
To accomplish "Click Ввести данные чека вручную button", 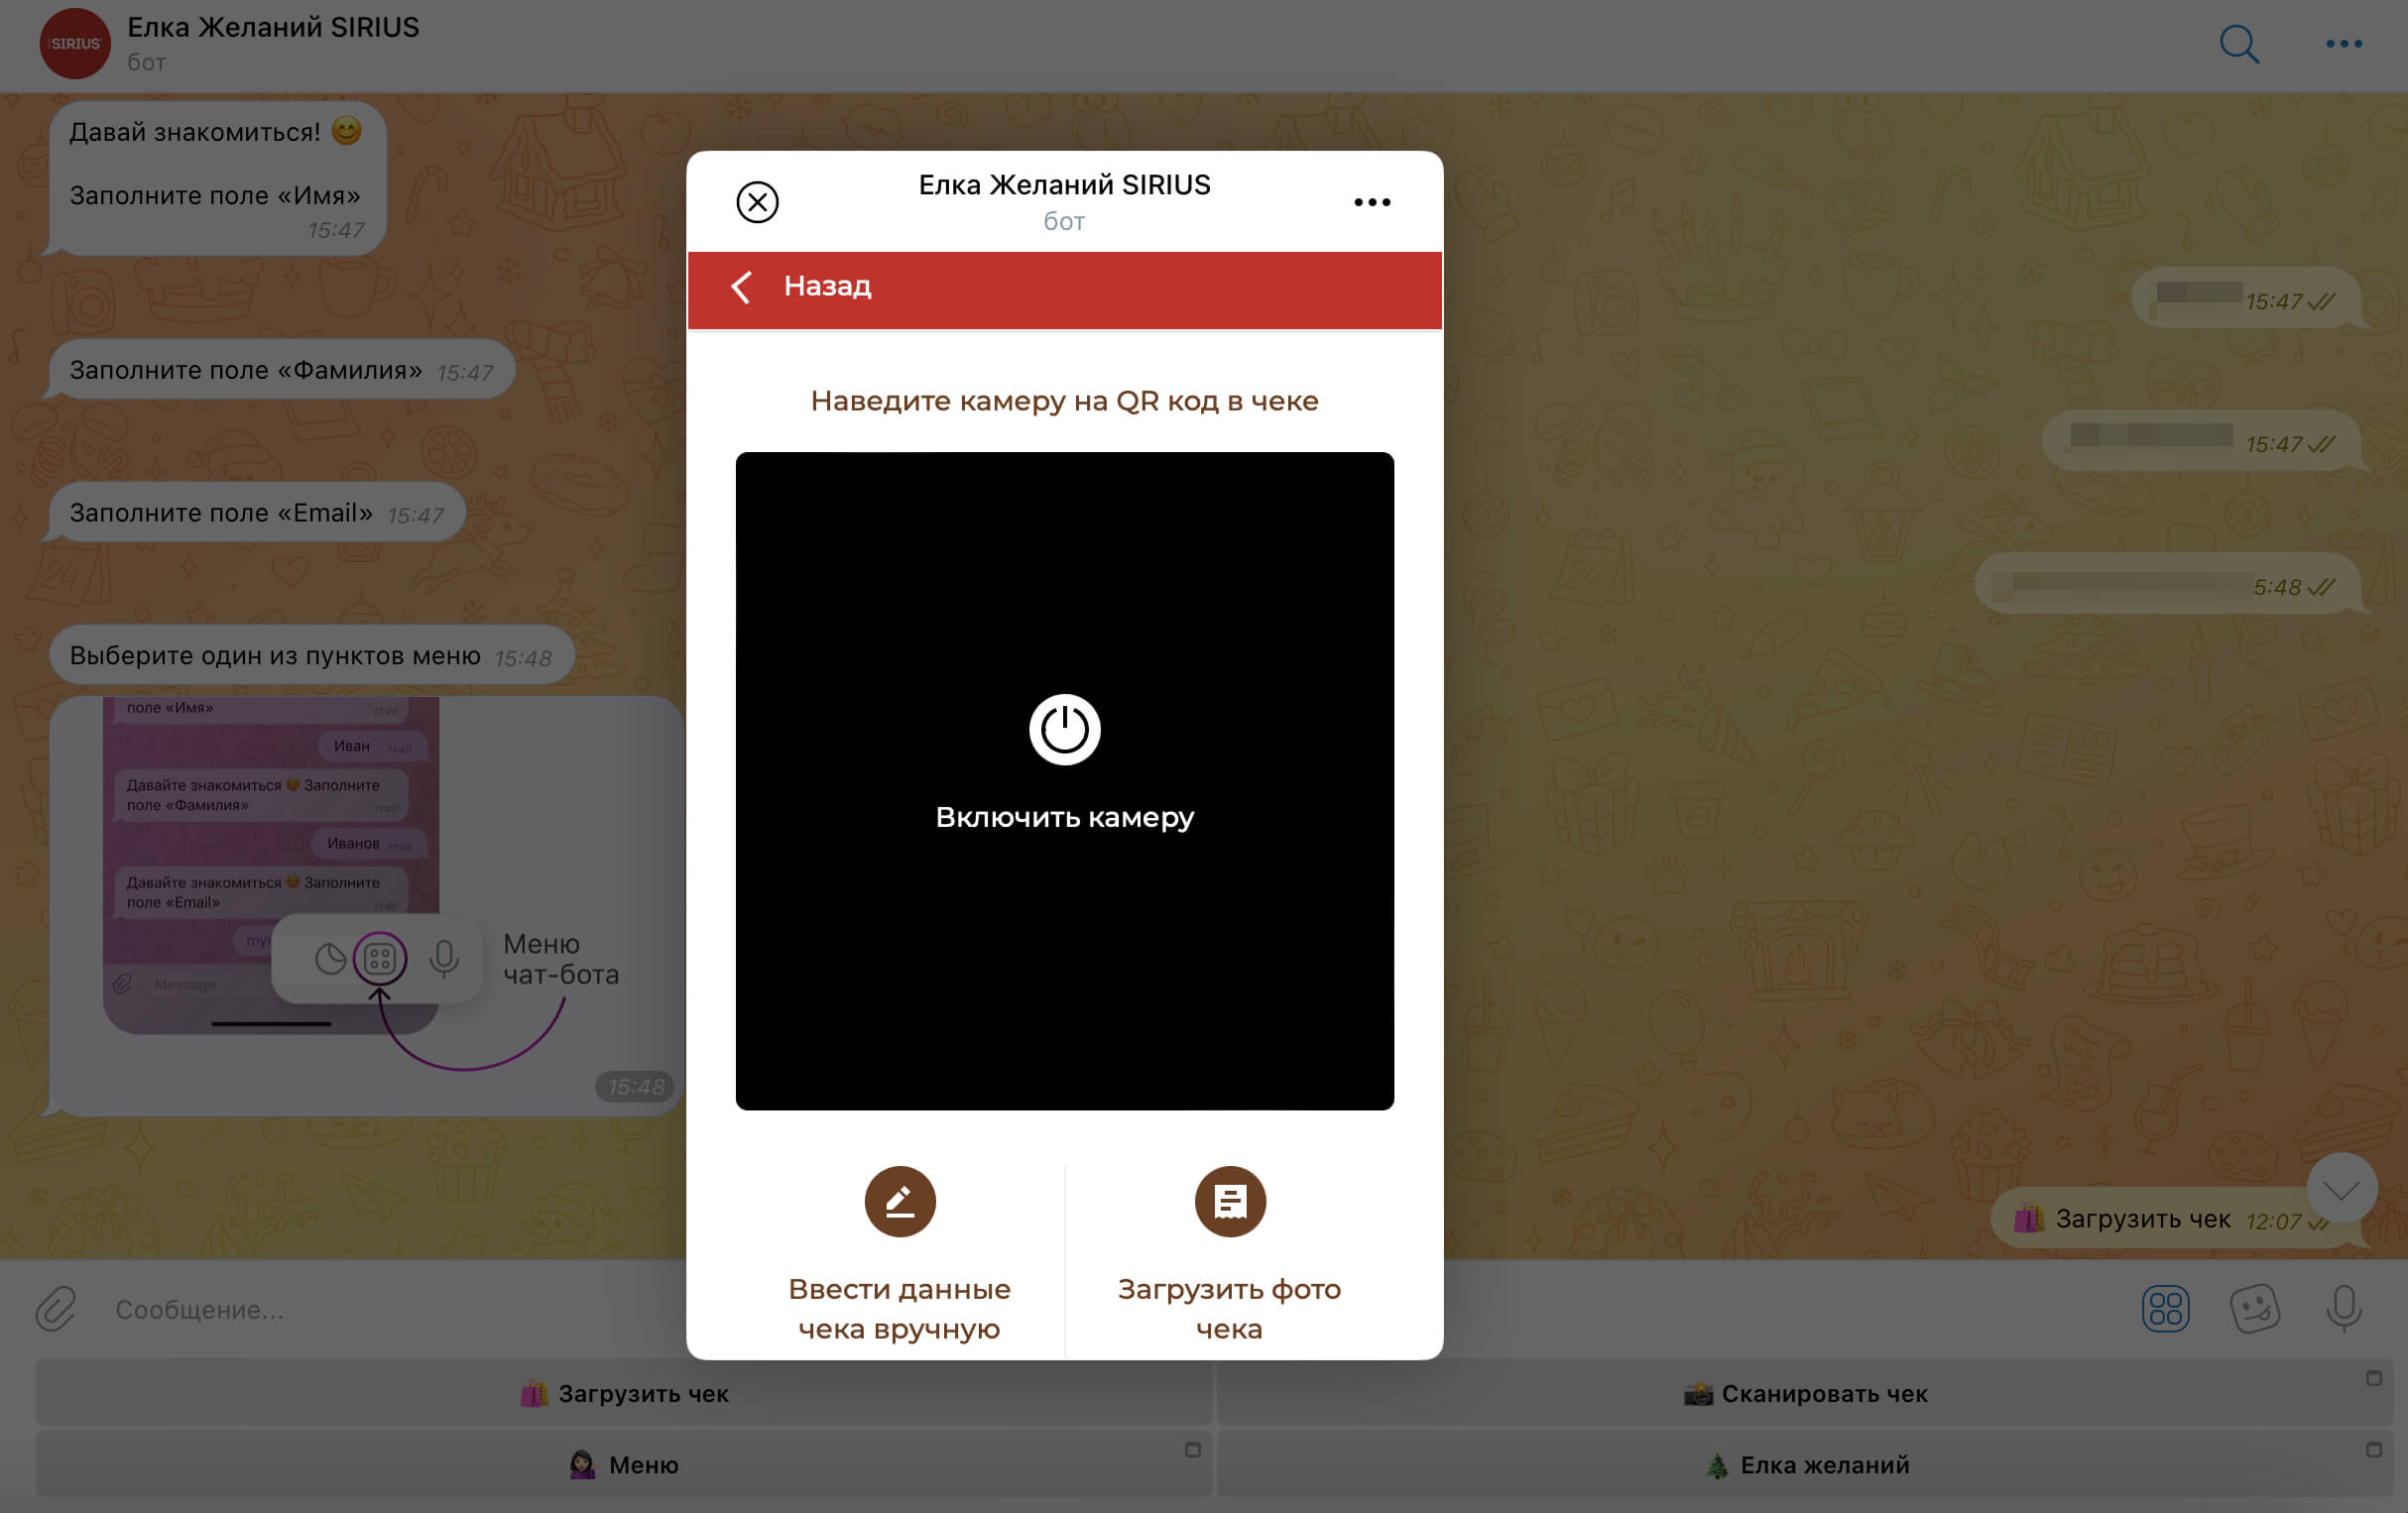I will [898, 1248].
